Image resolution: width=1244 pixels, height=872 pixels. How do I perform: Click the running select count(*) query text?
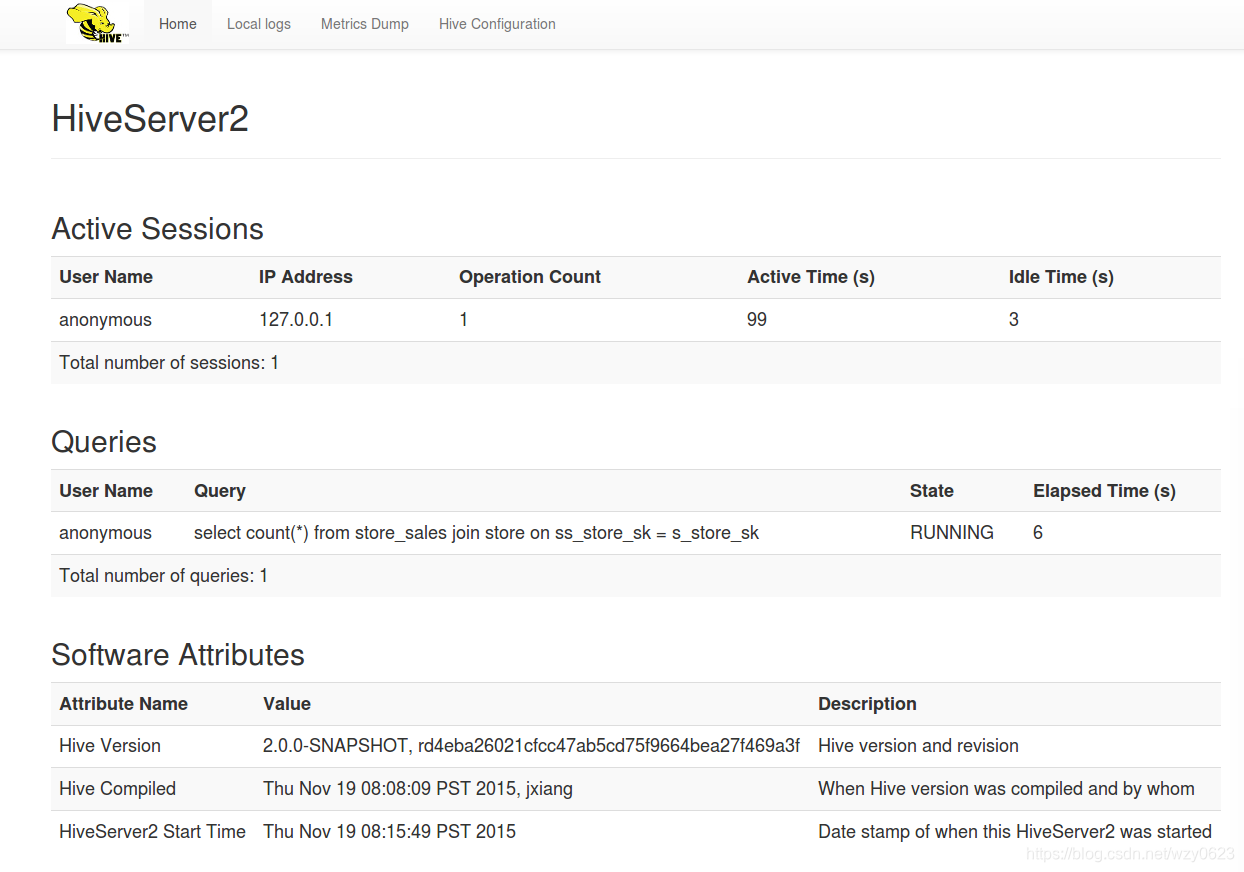pyautogui.click(x=476, y=533)
